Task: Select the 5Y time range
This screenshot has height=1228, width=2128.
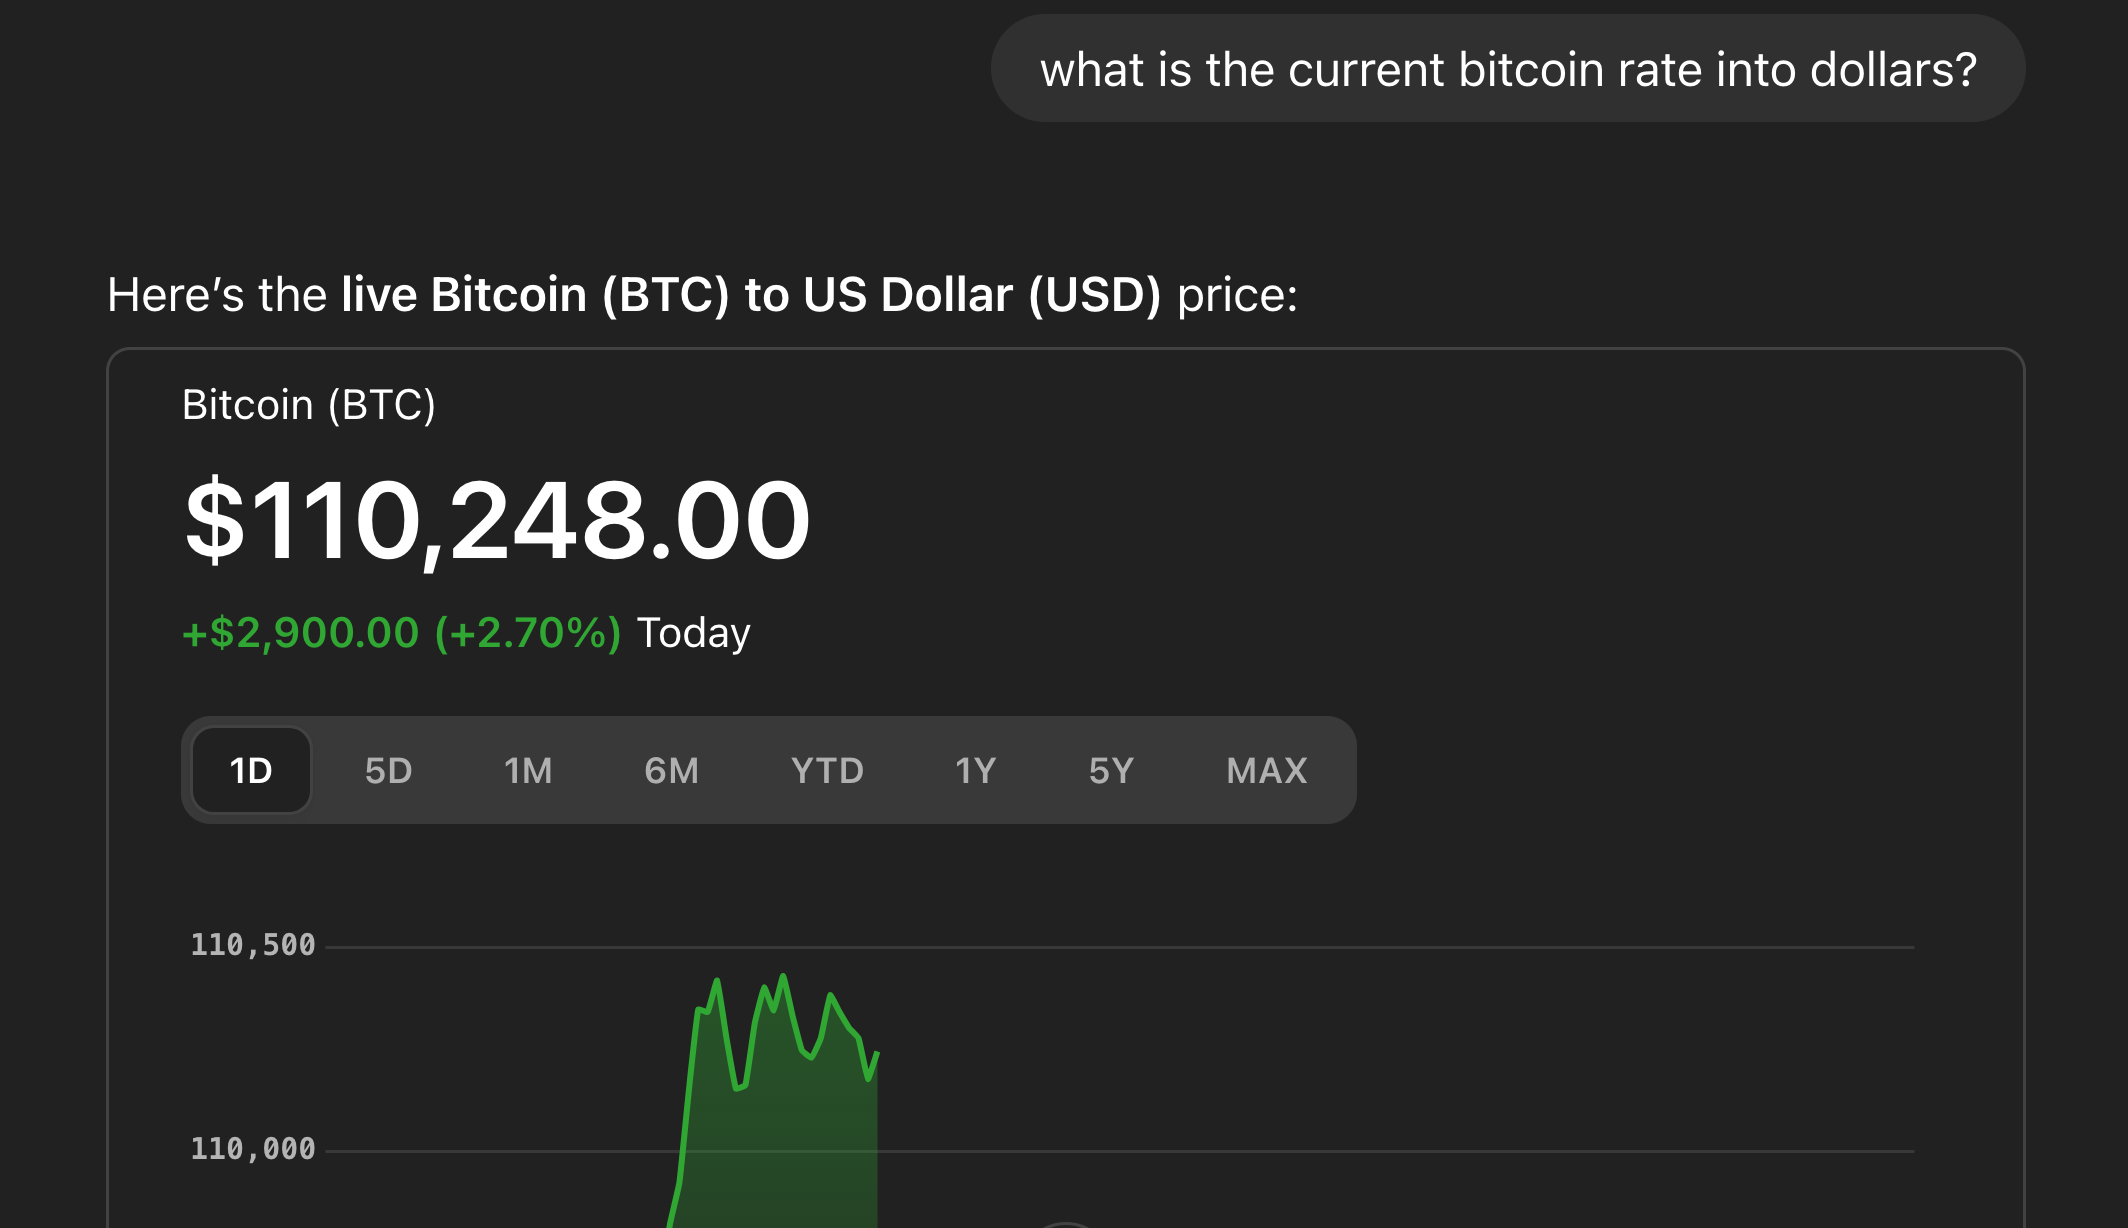Action: point(1111,770)
